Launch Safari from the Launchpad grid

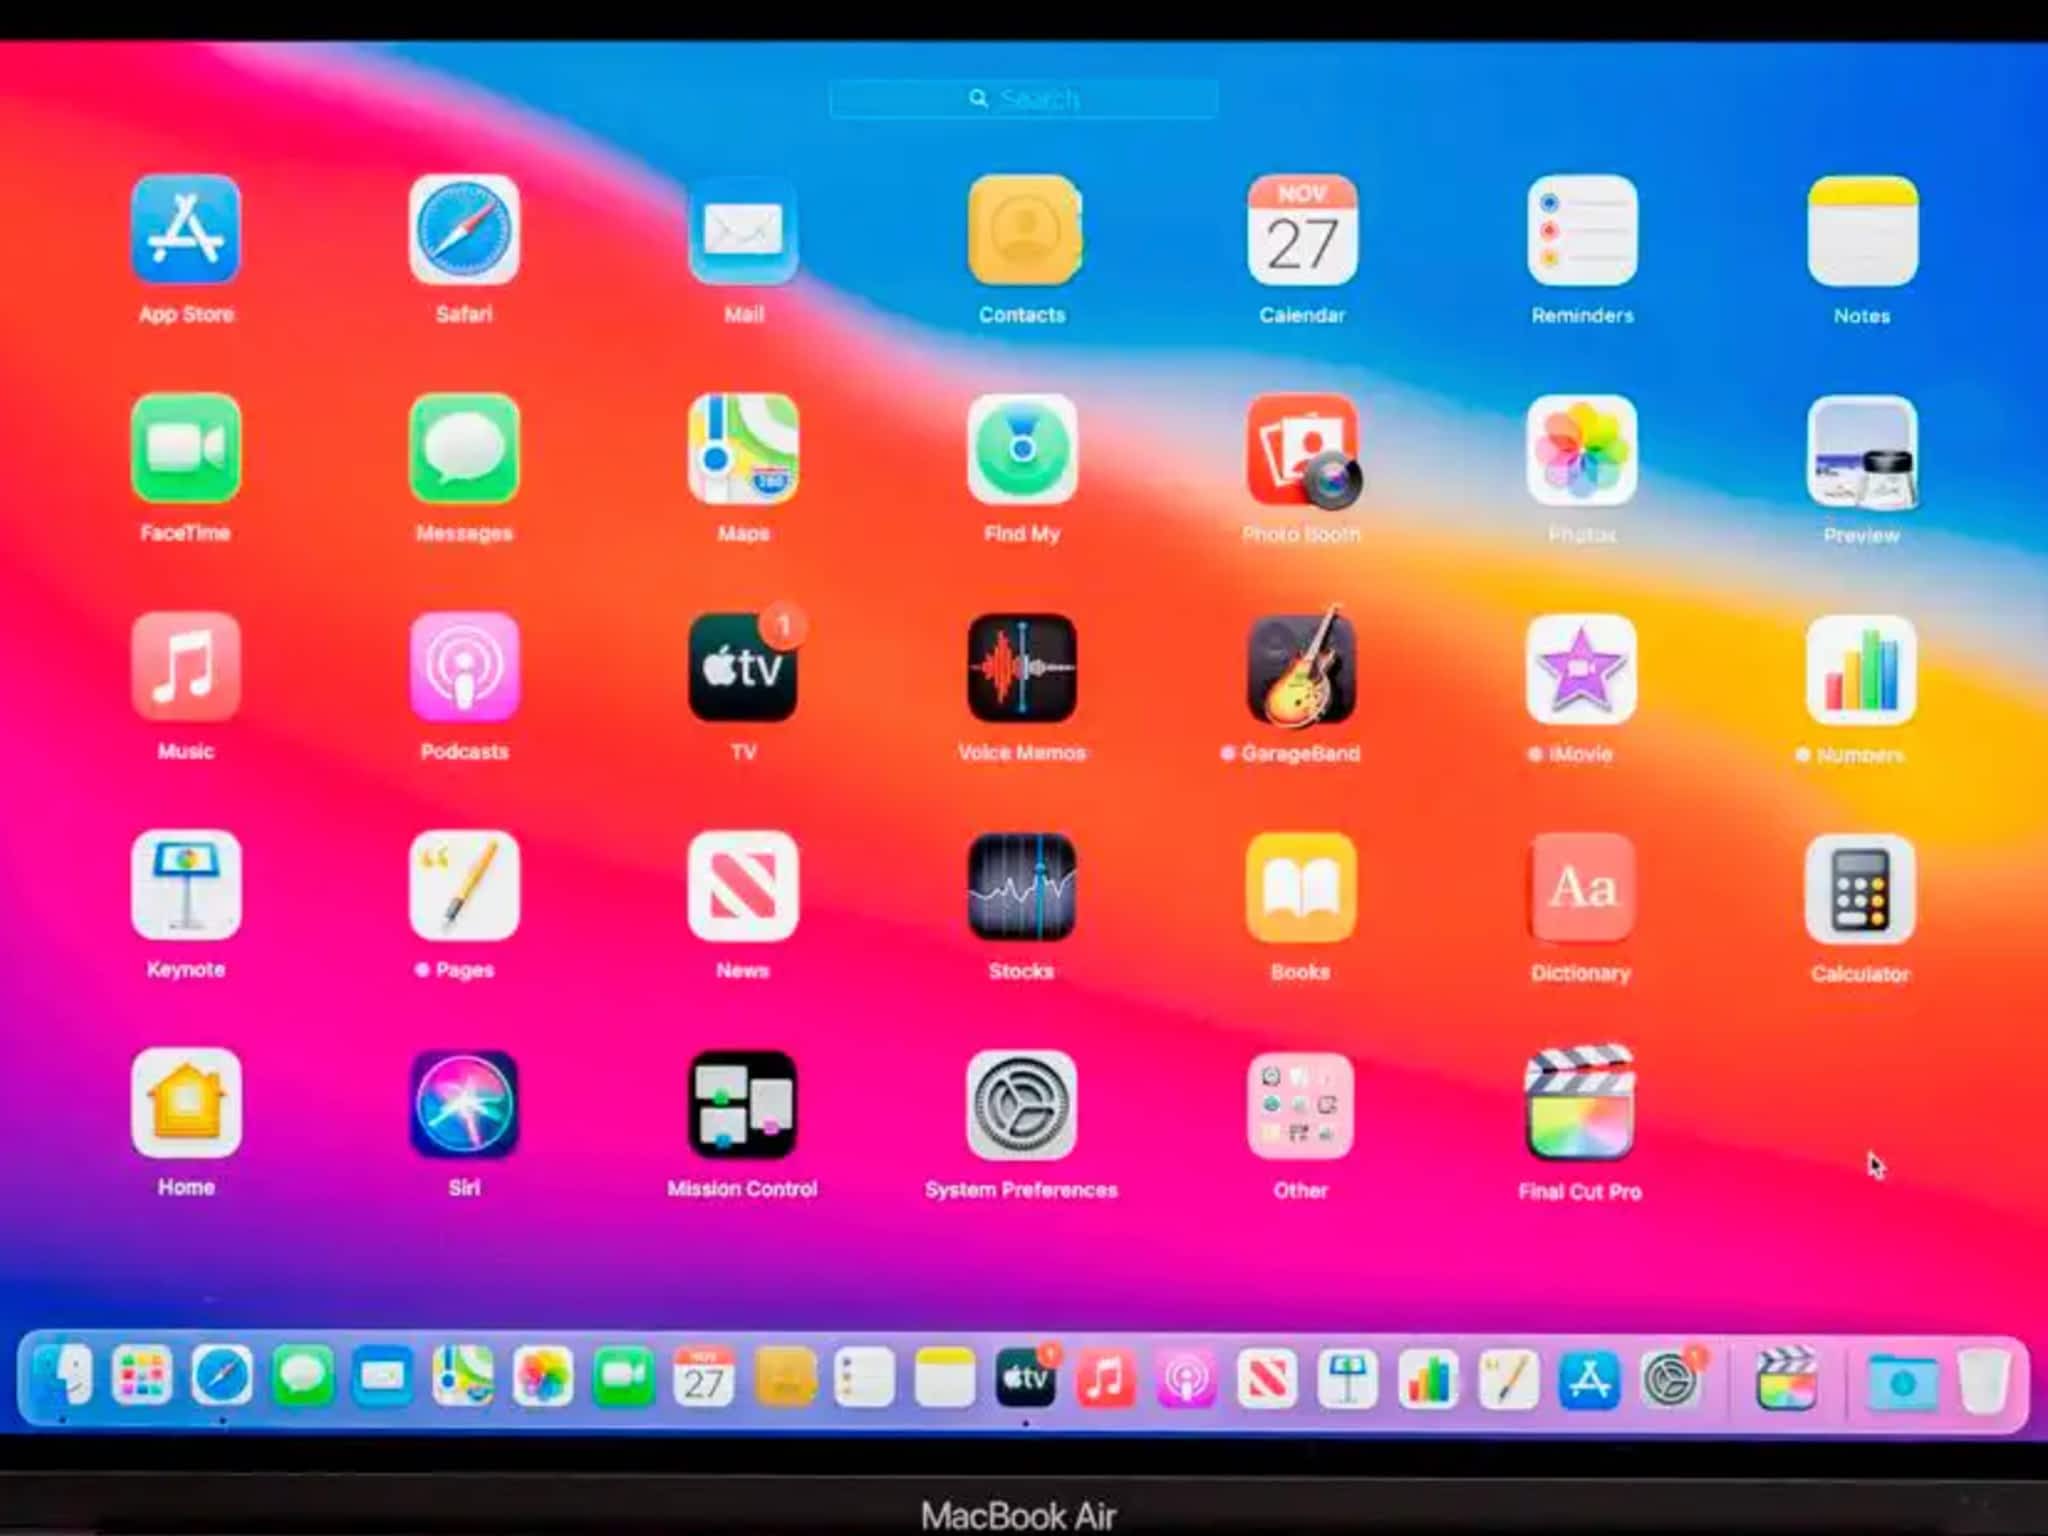pyautogui.click(x=464, y=229)
